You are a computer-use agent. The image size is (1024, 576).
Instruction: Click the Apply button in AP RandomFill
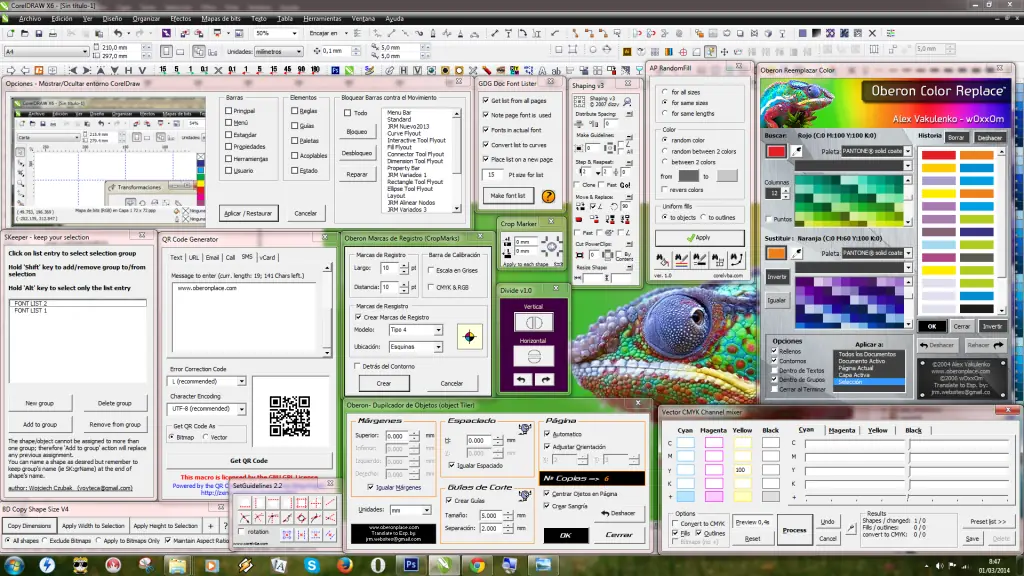coord(699,238)
